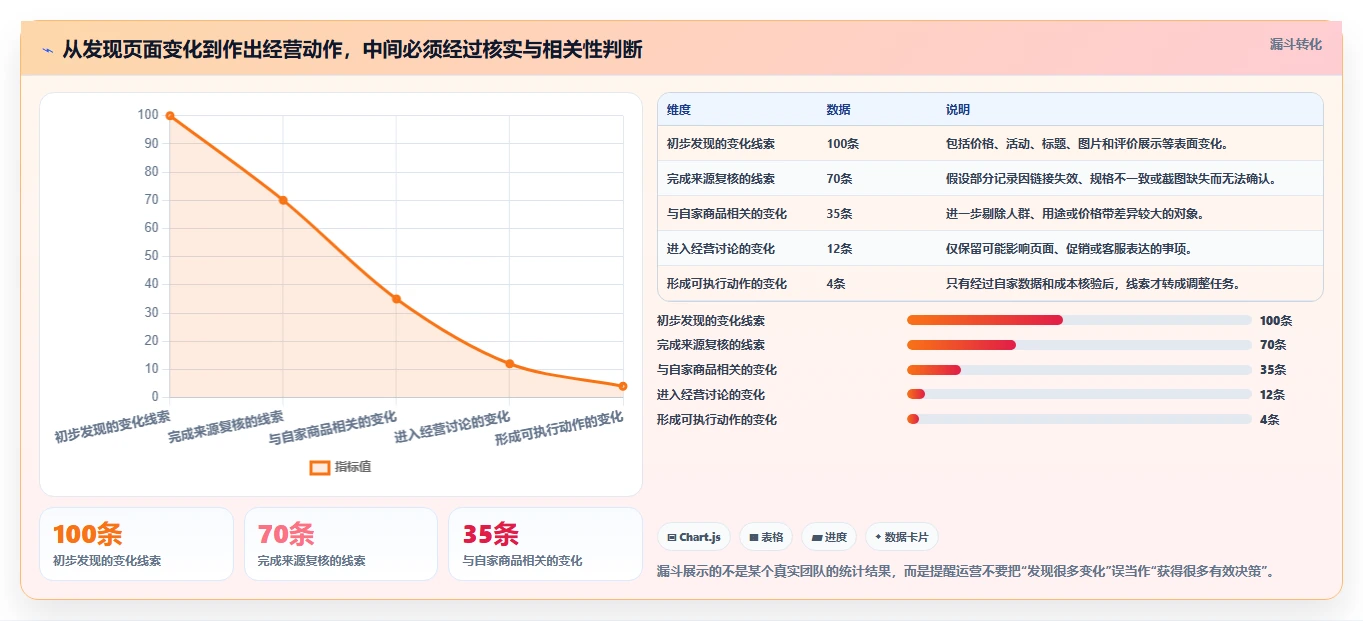Click 12条 value beside the progress bar
Viewport: 1363px width, 621px height.
click(x=1273, y=395)
